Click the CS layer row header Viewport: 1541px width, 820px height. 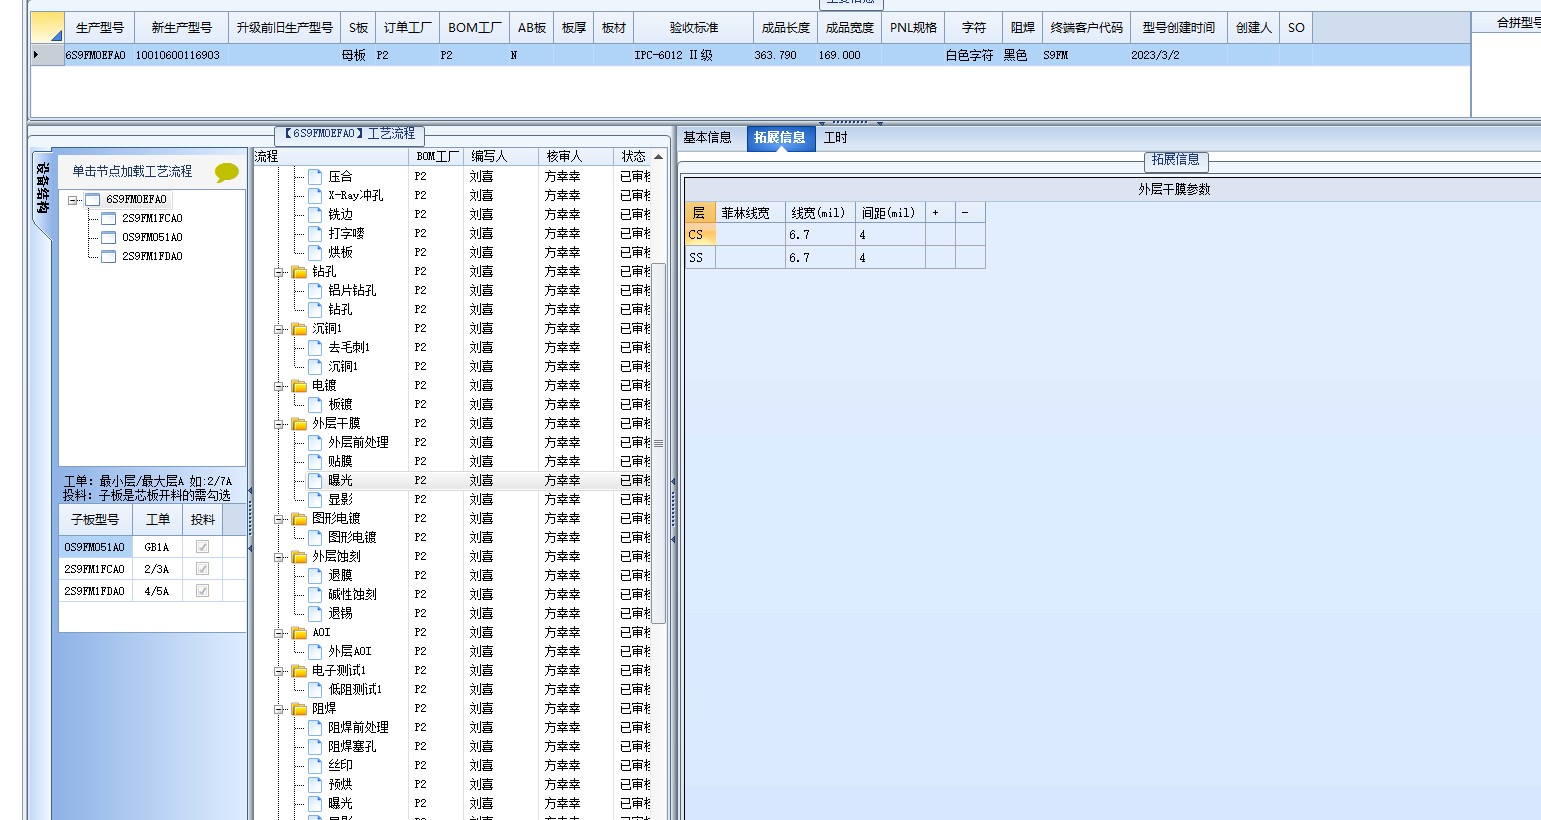point(700,235)
